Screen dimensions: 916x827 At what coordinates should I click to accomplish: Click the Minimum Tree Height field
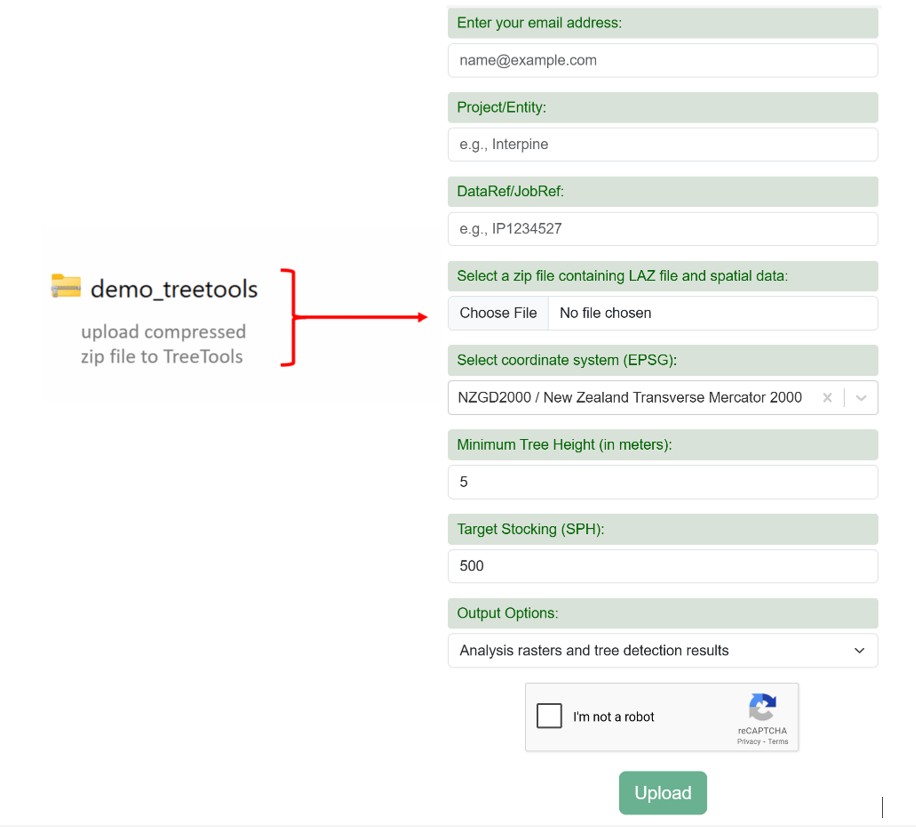[x=662, y=482]
